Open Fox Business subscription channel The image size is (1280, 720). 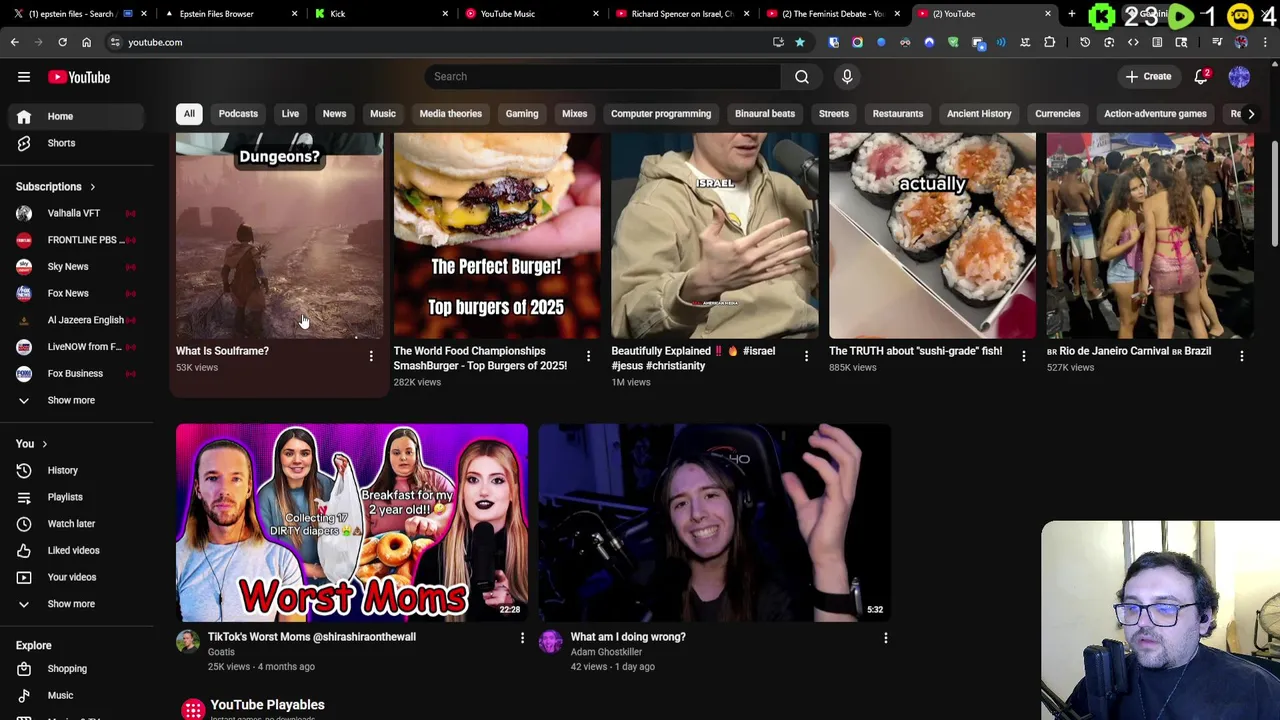[77, 374]
